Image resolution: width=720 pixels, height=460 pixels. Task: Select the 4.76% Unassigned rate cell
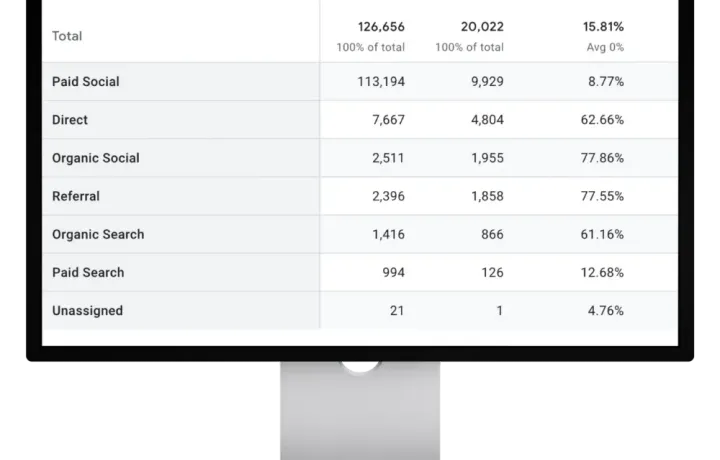(x=606, y=310)
